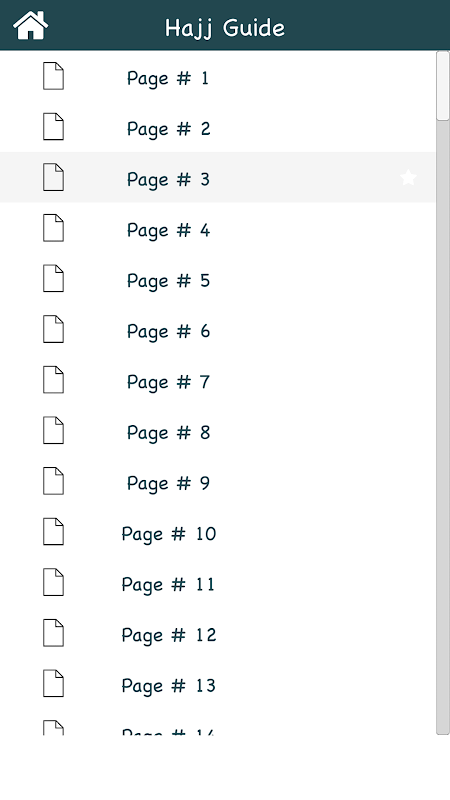Select Page # 7 in the guide
450x800 pixels.
(x=217, y=380)
